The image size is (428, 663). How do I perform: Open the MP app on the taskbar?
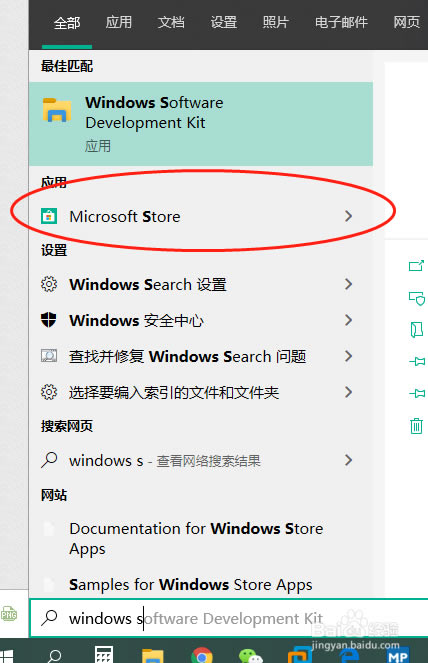(398, 655)
